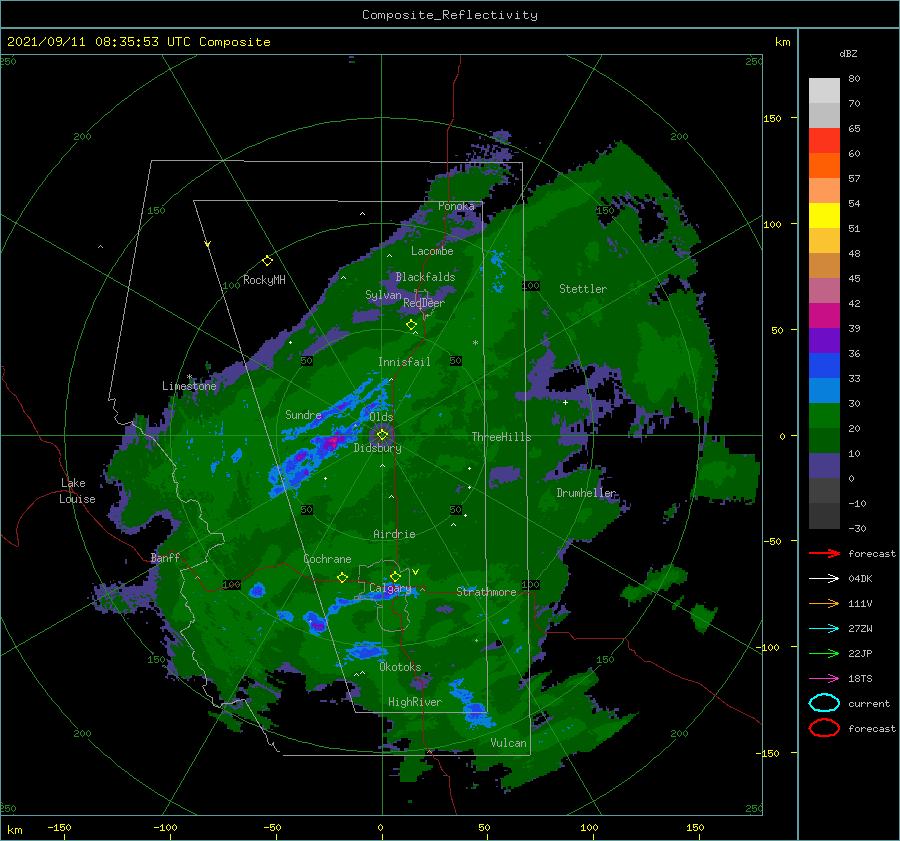The image size is (900, 841).
Task: Select the Limestone label on map
Action: point(189,386)
